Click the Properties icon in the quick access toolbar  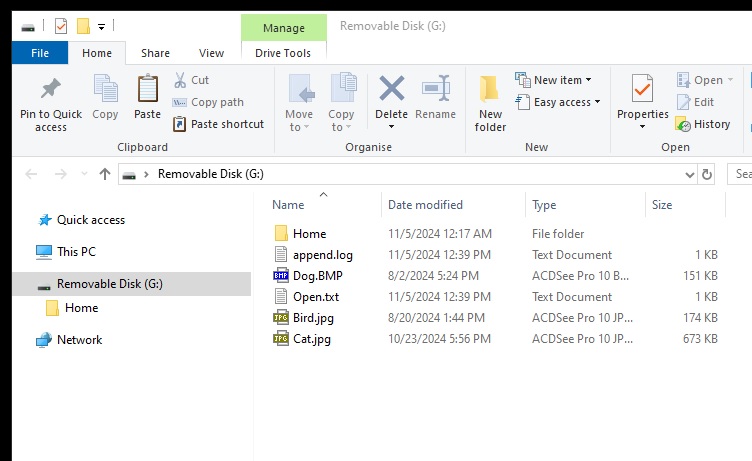pos(61,25)
